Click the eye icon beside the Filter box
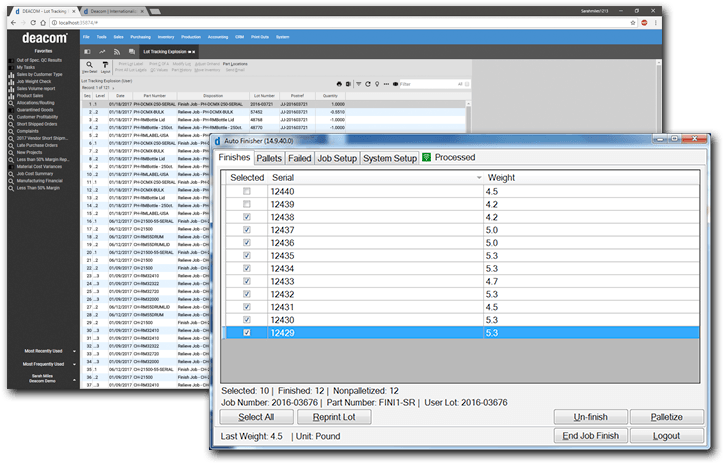The width and height of the screenshot is (723, 463). pos(395,84)
